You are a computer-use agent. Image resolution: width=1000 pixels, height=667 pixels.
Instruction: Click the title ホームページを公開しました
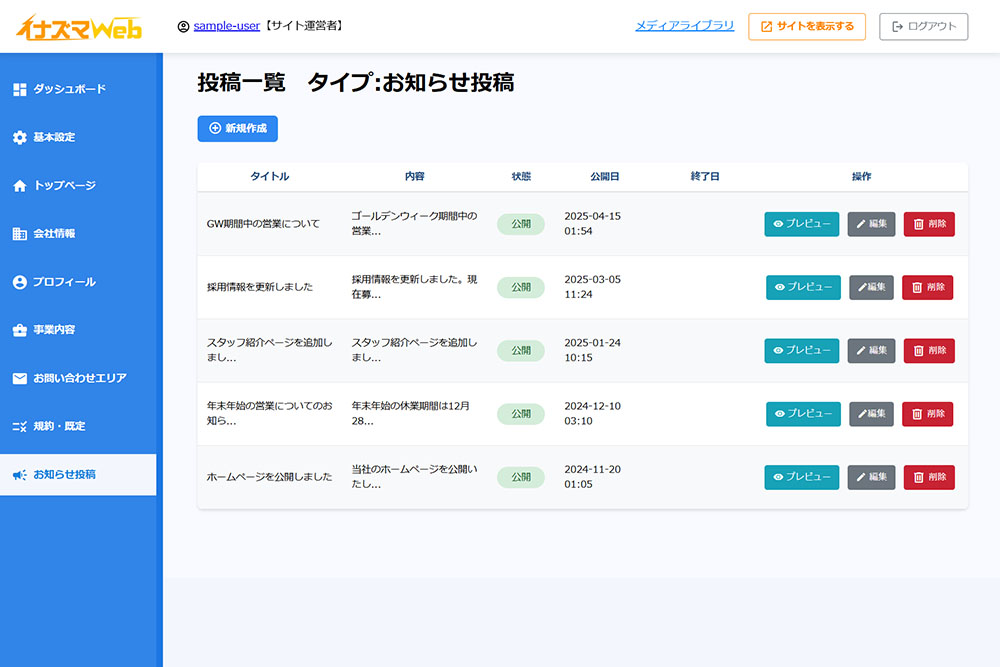point(269,476)
